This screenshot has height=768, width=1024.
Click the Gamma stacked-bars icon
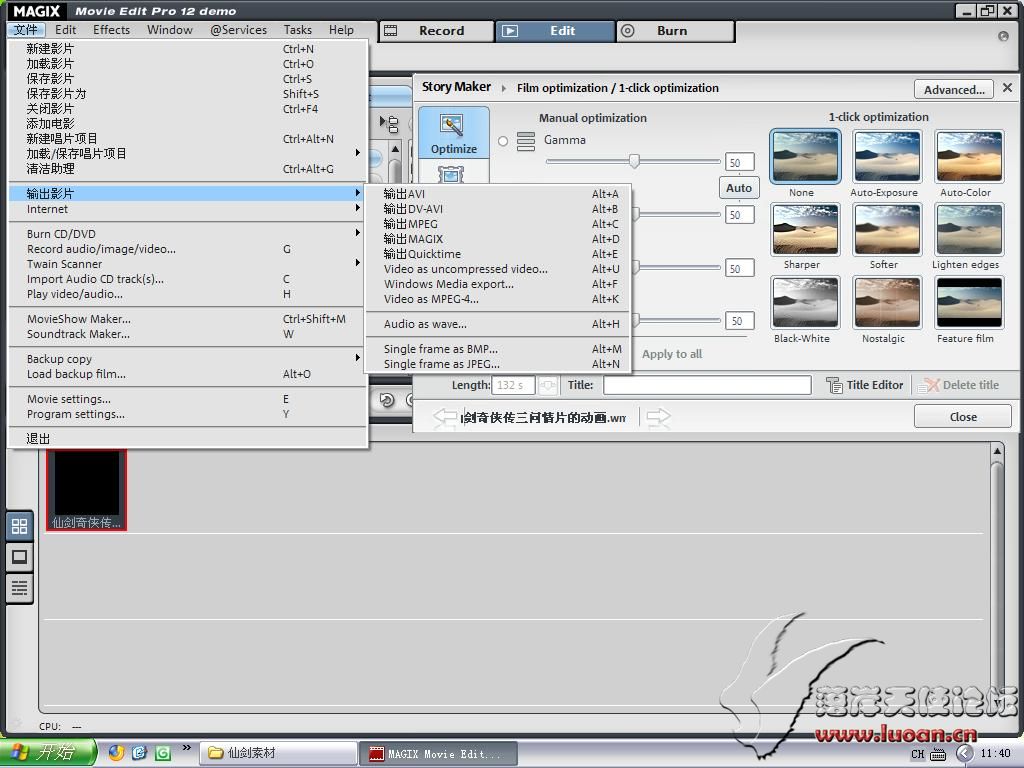click(x=526, y=141)
